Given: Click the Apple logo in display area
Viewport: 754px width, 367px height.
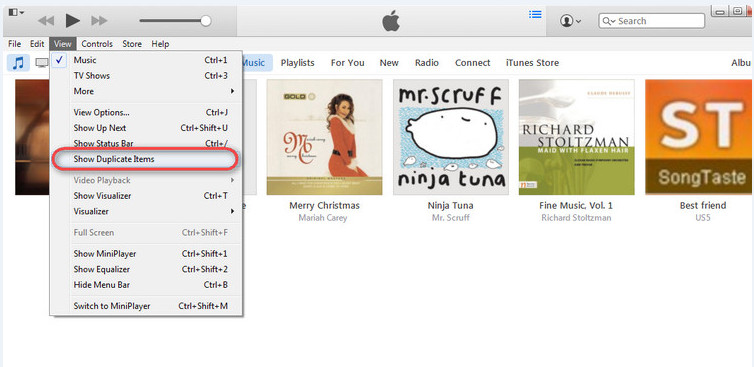Looking at the screenshot, I should pos(391,21).
